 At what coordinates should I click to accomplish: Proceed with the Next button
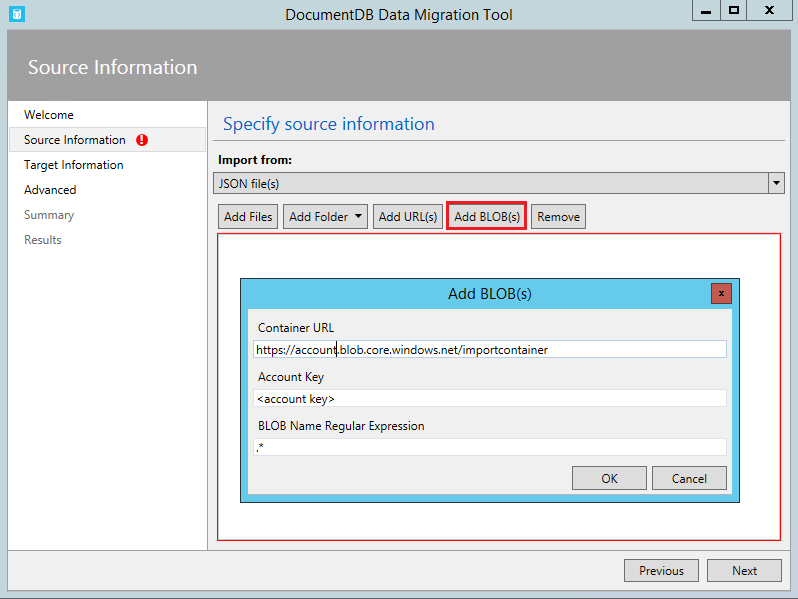(x=744, y=570)
